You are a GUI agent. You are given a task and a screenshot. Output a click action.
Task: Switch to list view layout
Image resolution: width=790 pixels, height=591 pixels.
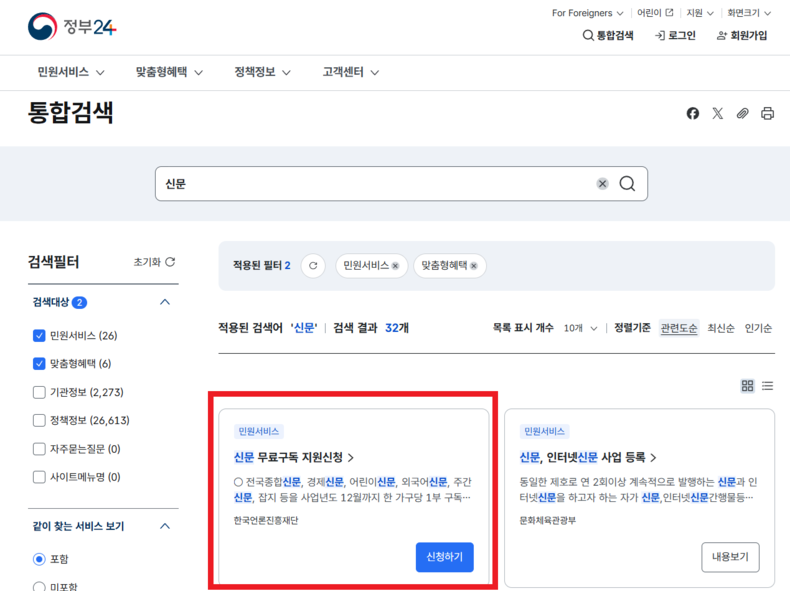pyautogui.click(x=768, y=386)
